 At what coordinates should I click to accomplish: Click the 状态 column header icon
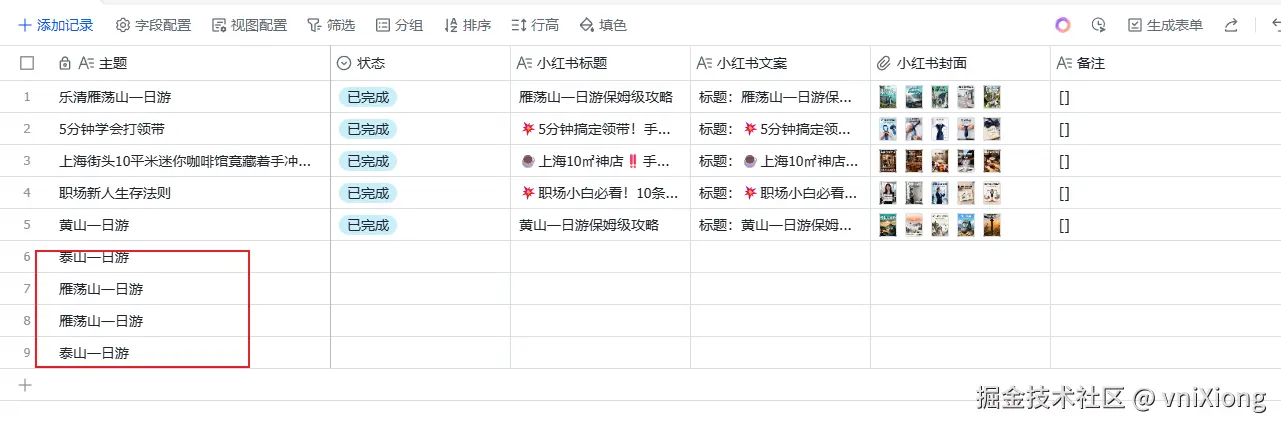point(344,63)
